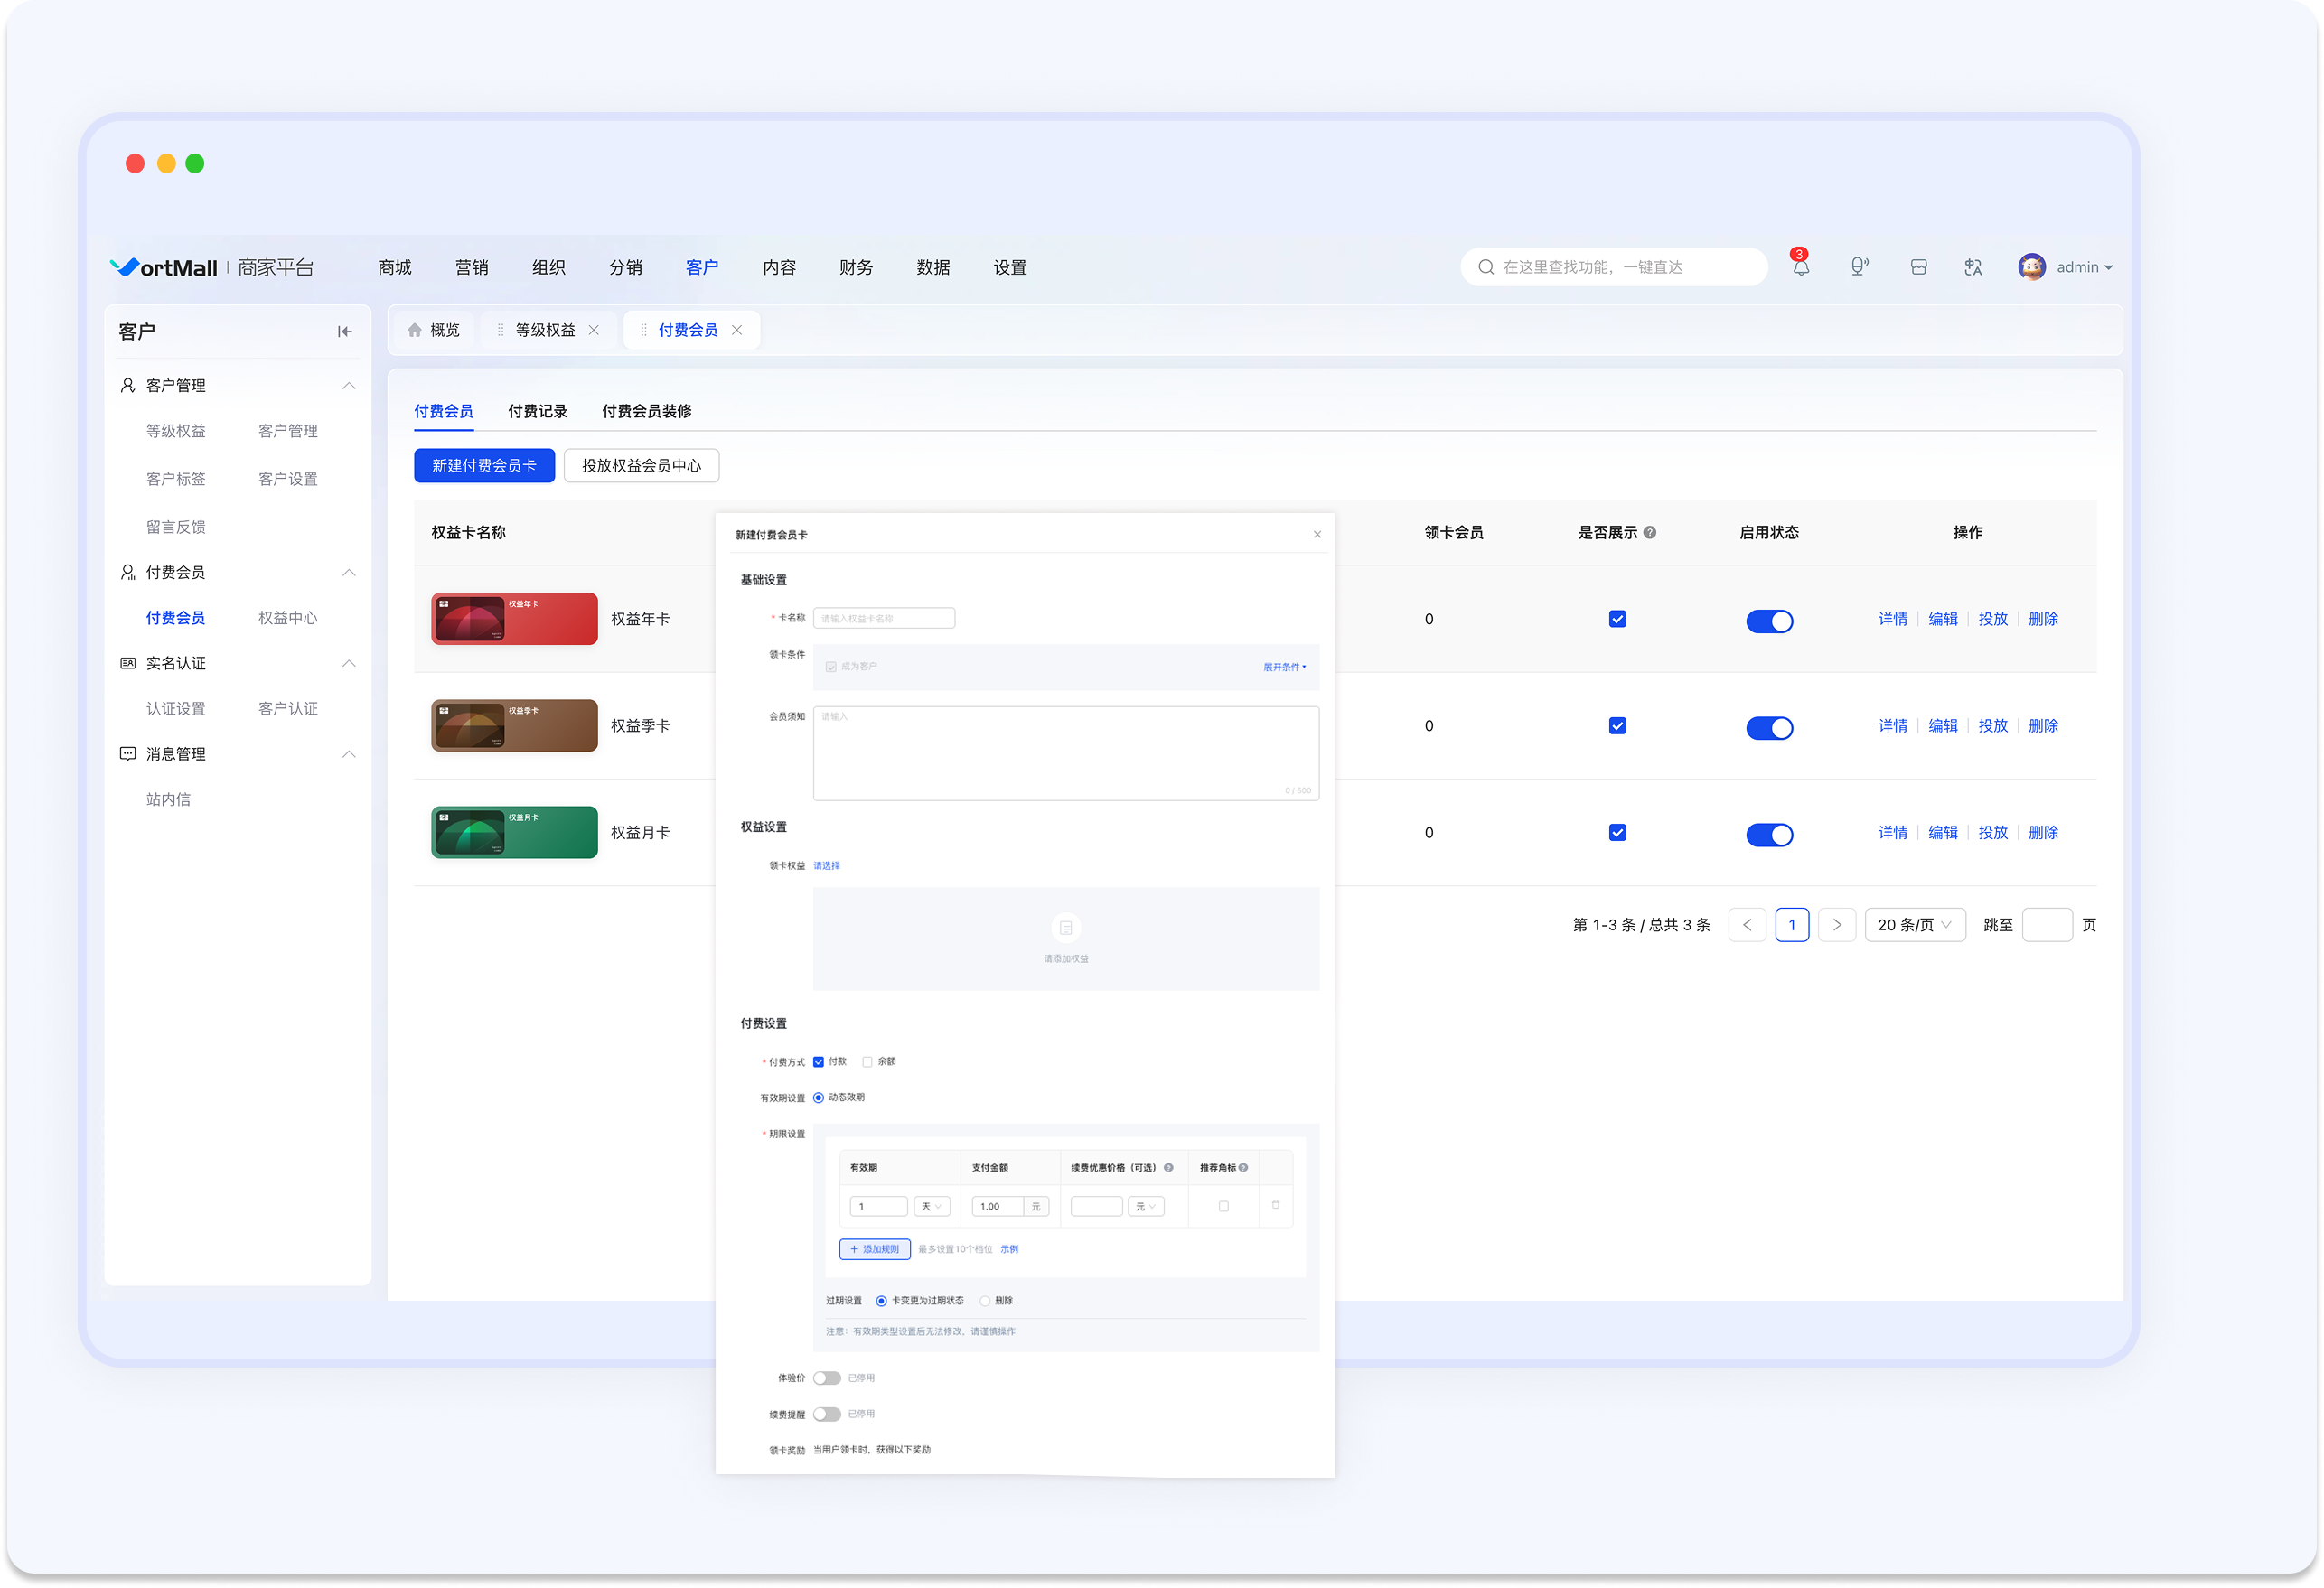Close the 新建付费会员卡 dialog
The height and width of the screenshot is (1588, 2324).
point(1317,534)
